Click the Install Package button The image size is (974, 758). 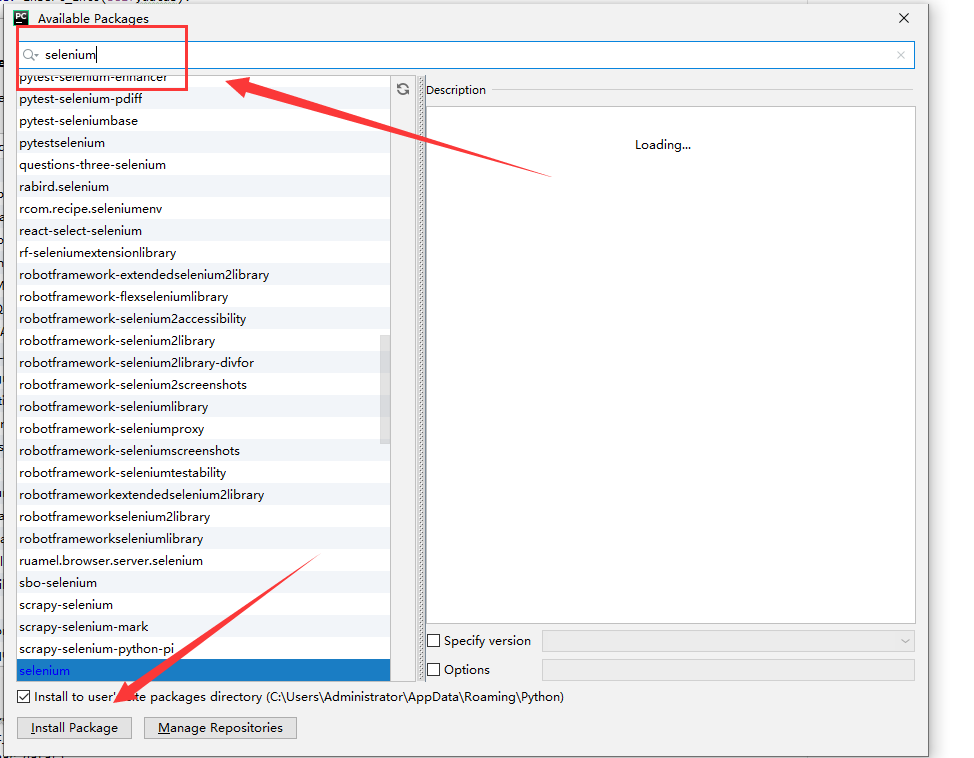point(74,728)
